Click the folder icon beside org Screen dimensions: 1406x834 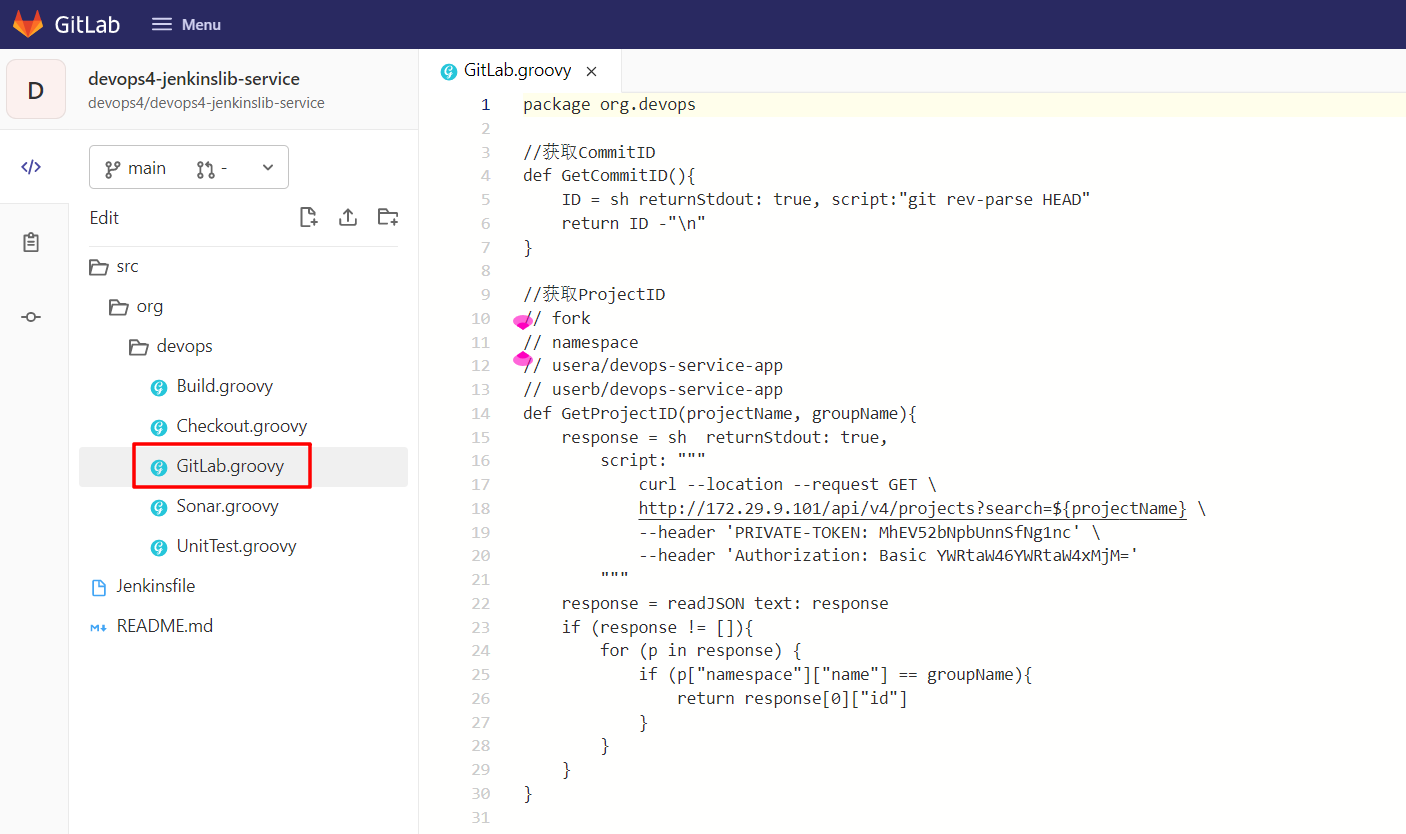coord(118,307)
